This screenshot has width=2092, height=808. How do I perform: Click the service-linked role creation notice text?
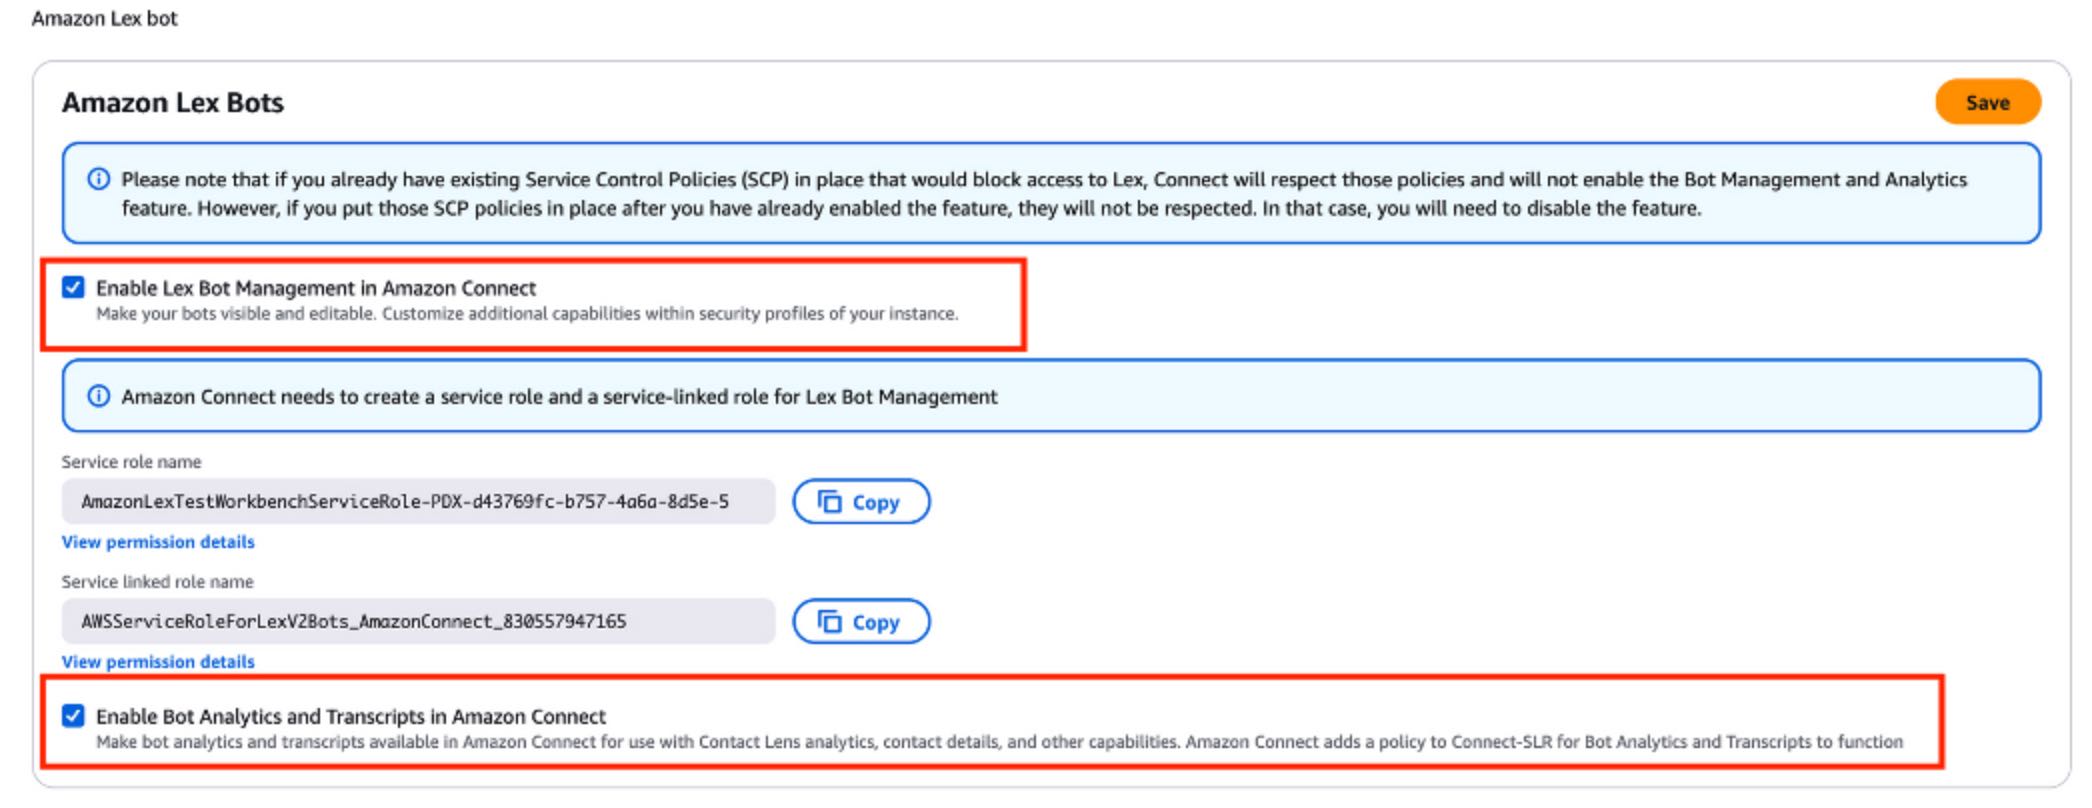[x=559, y=397]
